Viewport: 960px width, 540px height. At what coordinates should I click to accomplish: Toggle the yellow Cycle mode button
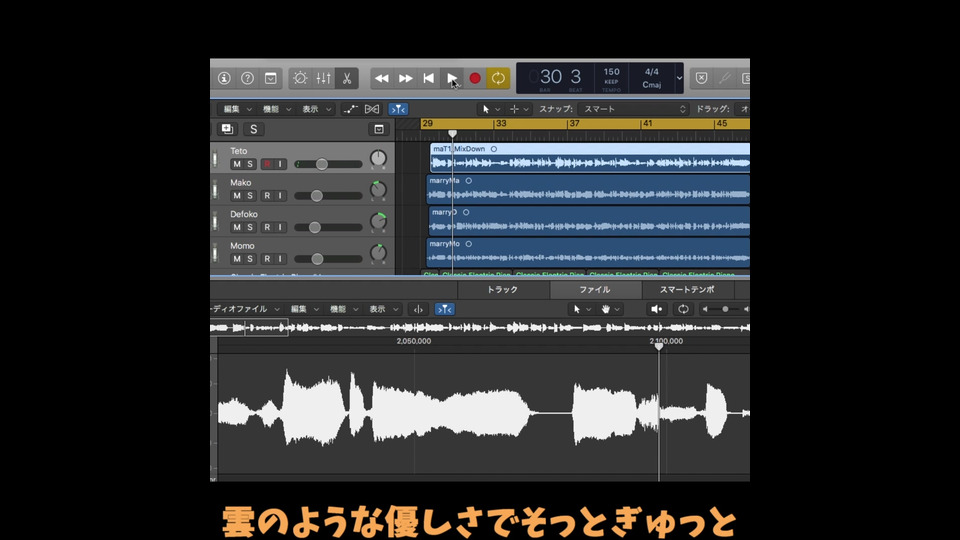pyautogui.click(x=498, y=78)
